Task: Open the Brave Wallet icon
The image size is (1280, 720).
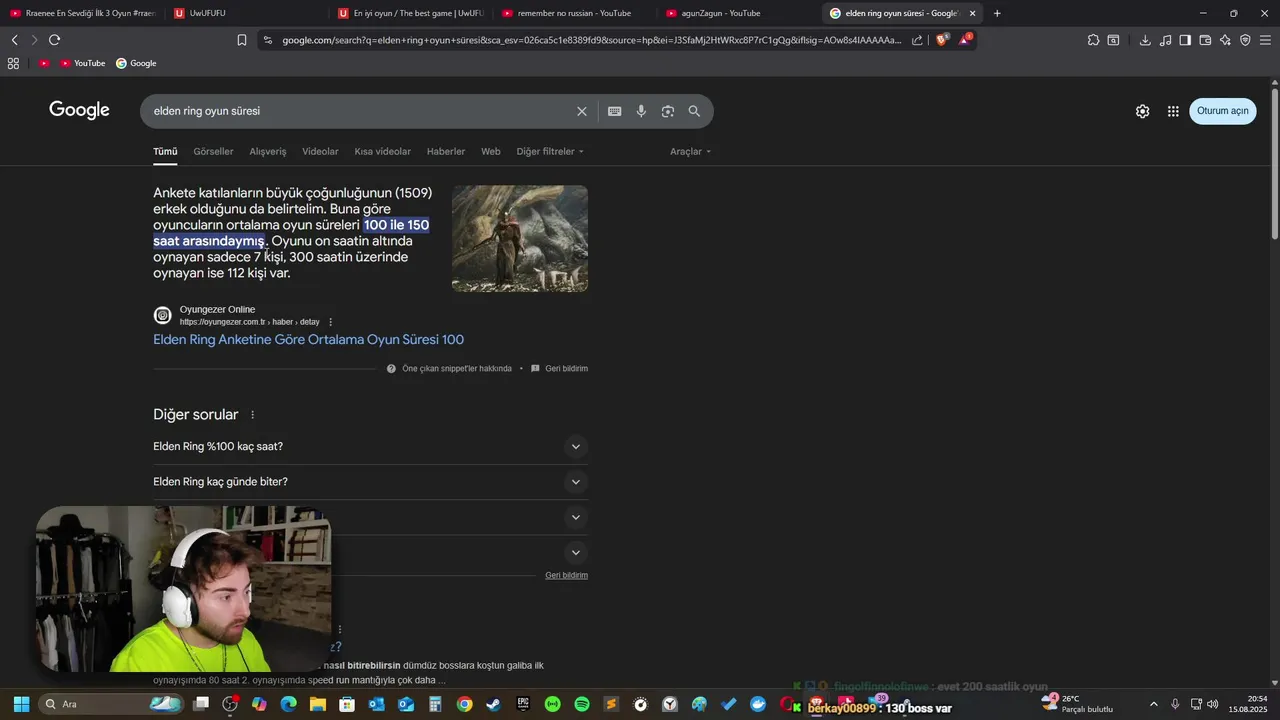Action: [1205, 40]
